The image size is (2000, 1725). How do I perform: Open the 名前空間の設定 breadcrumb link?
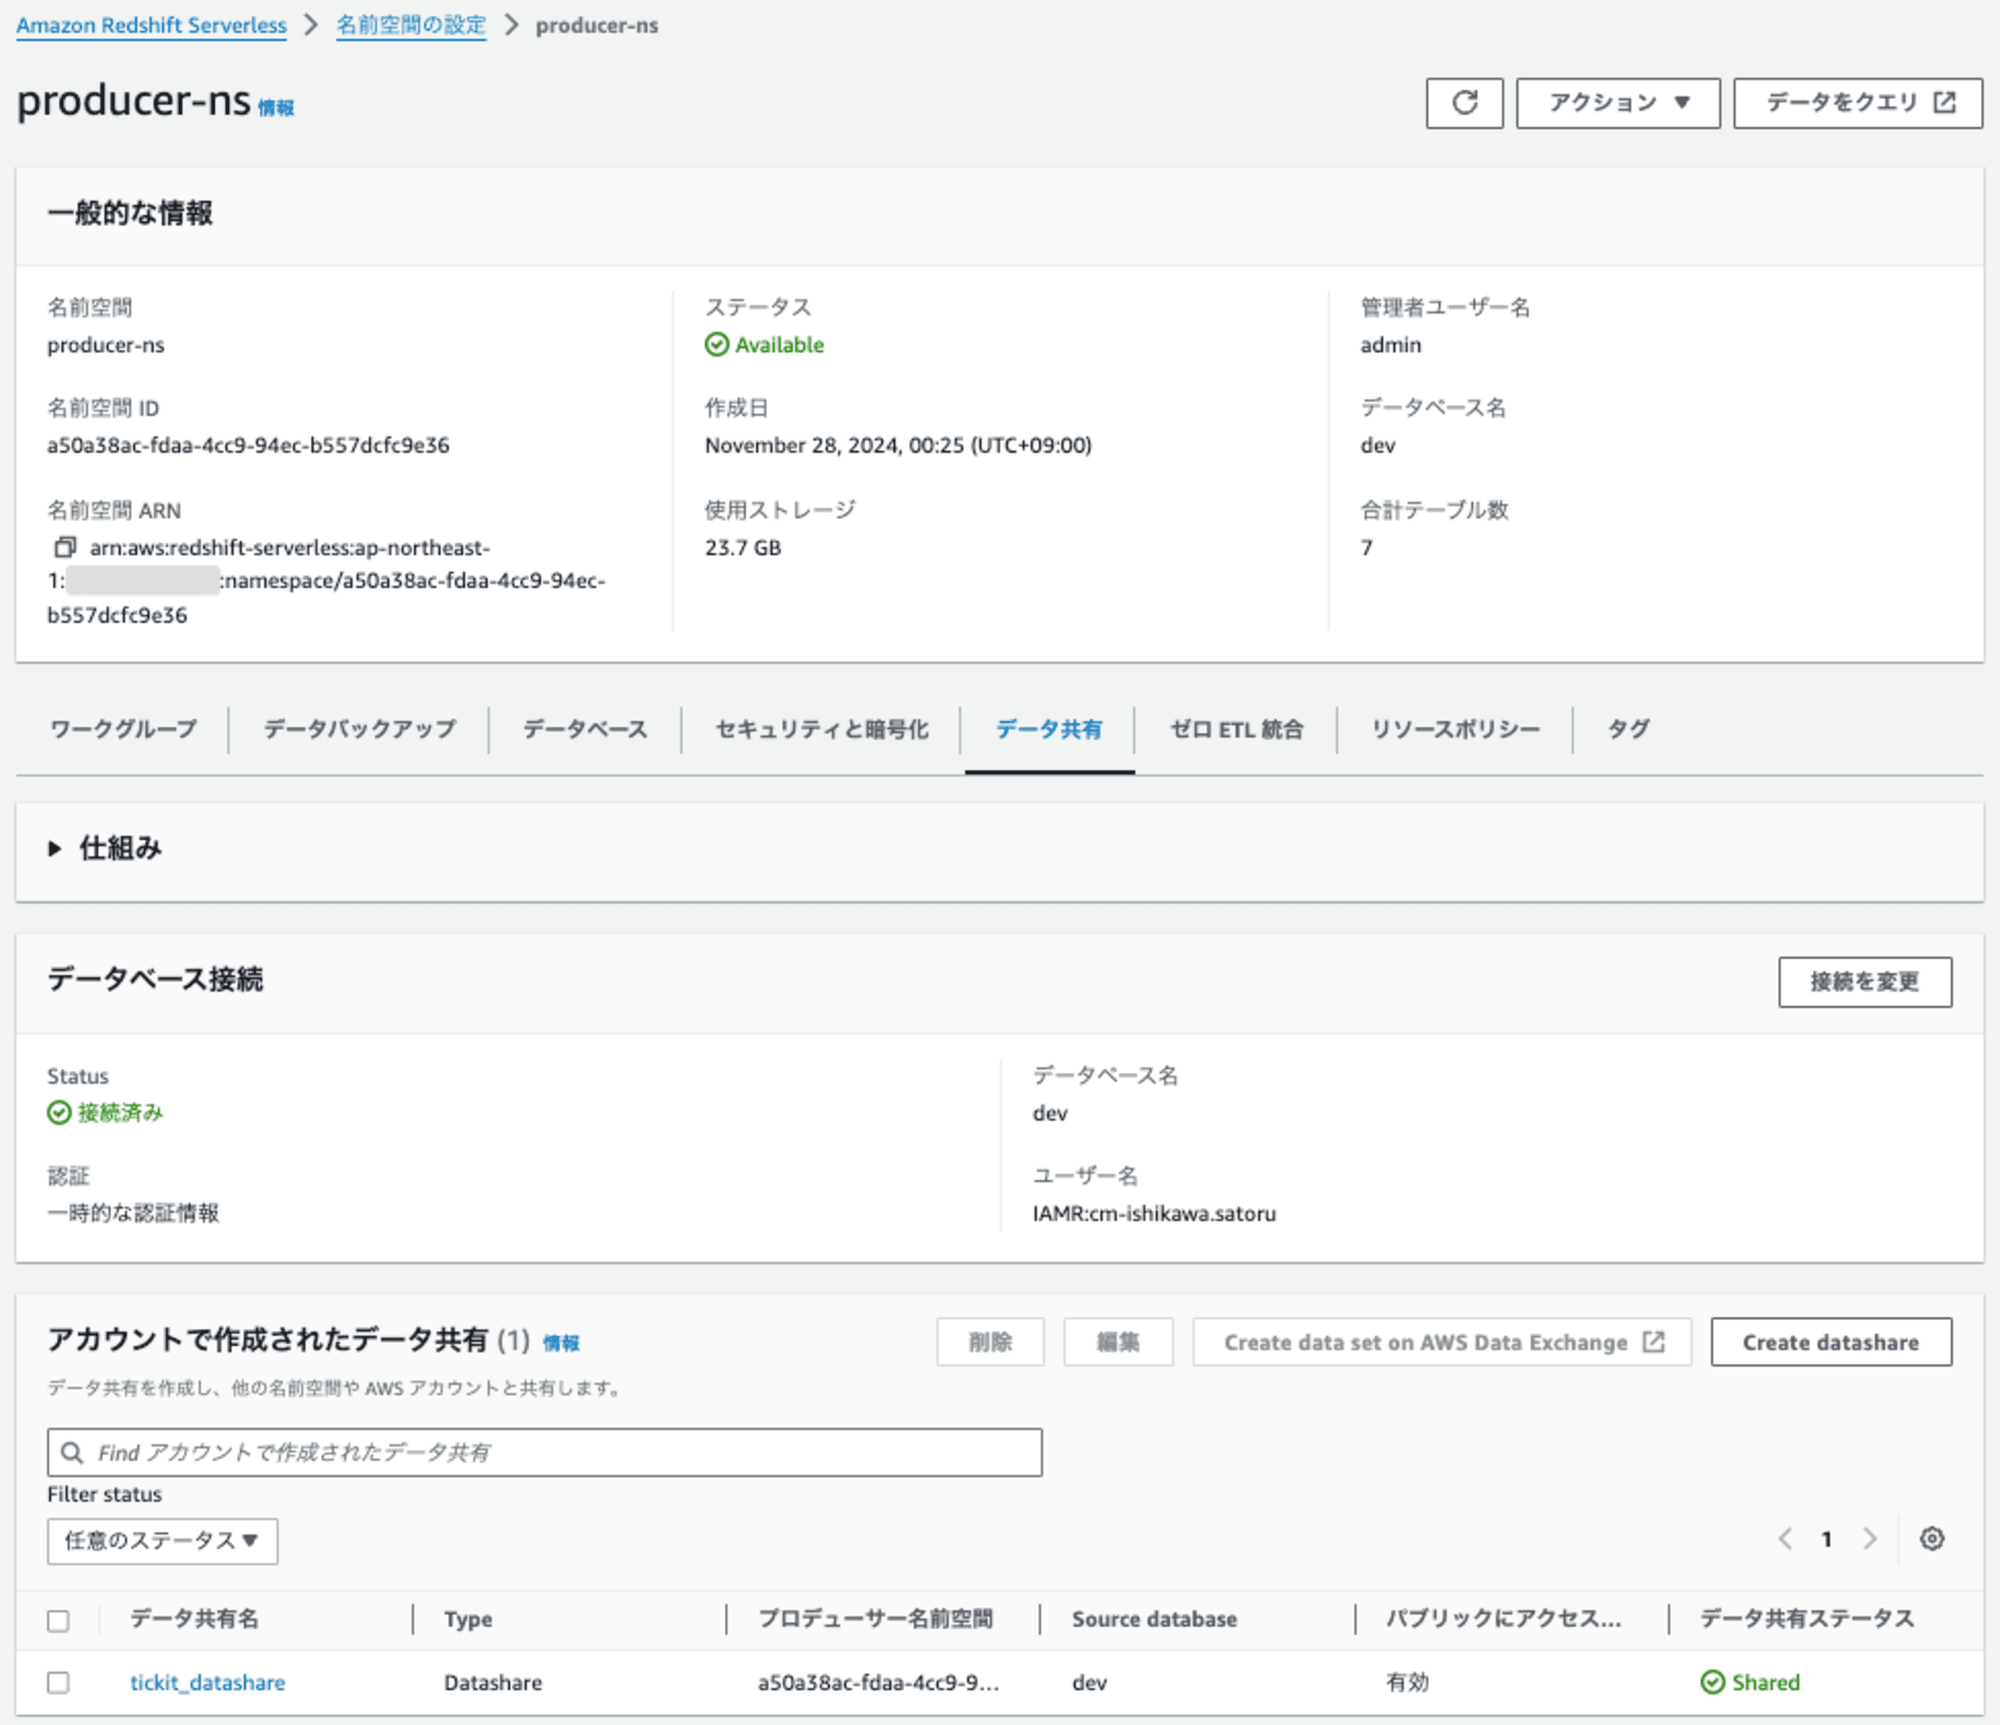pos(411,25)
